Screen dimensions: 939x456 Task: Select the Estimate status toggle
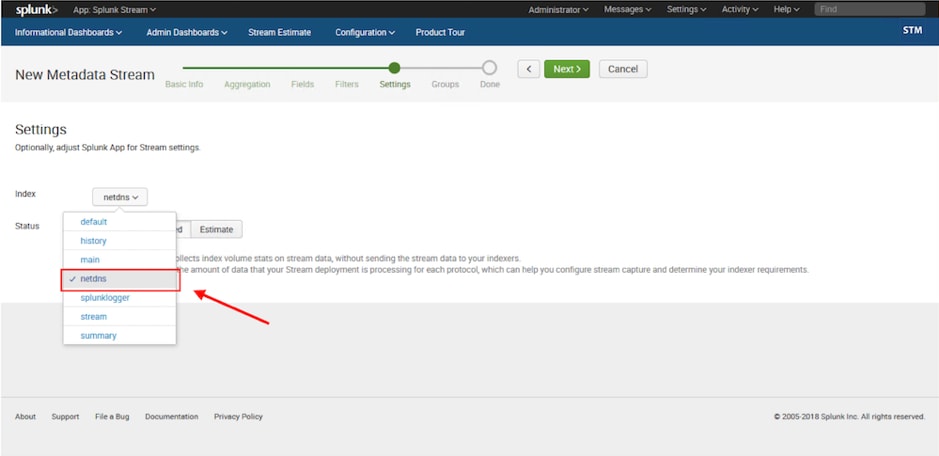tap(216, 230)
